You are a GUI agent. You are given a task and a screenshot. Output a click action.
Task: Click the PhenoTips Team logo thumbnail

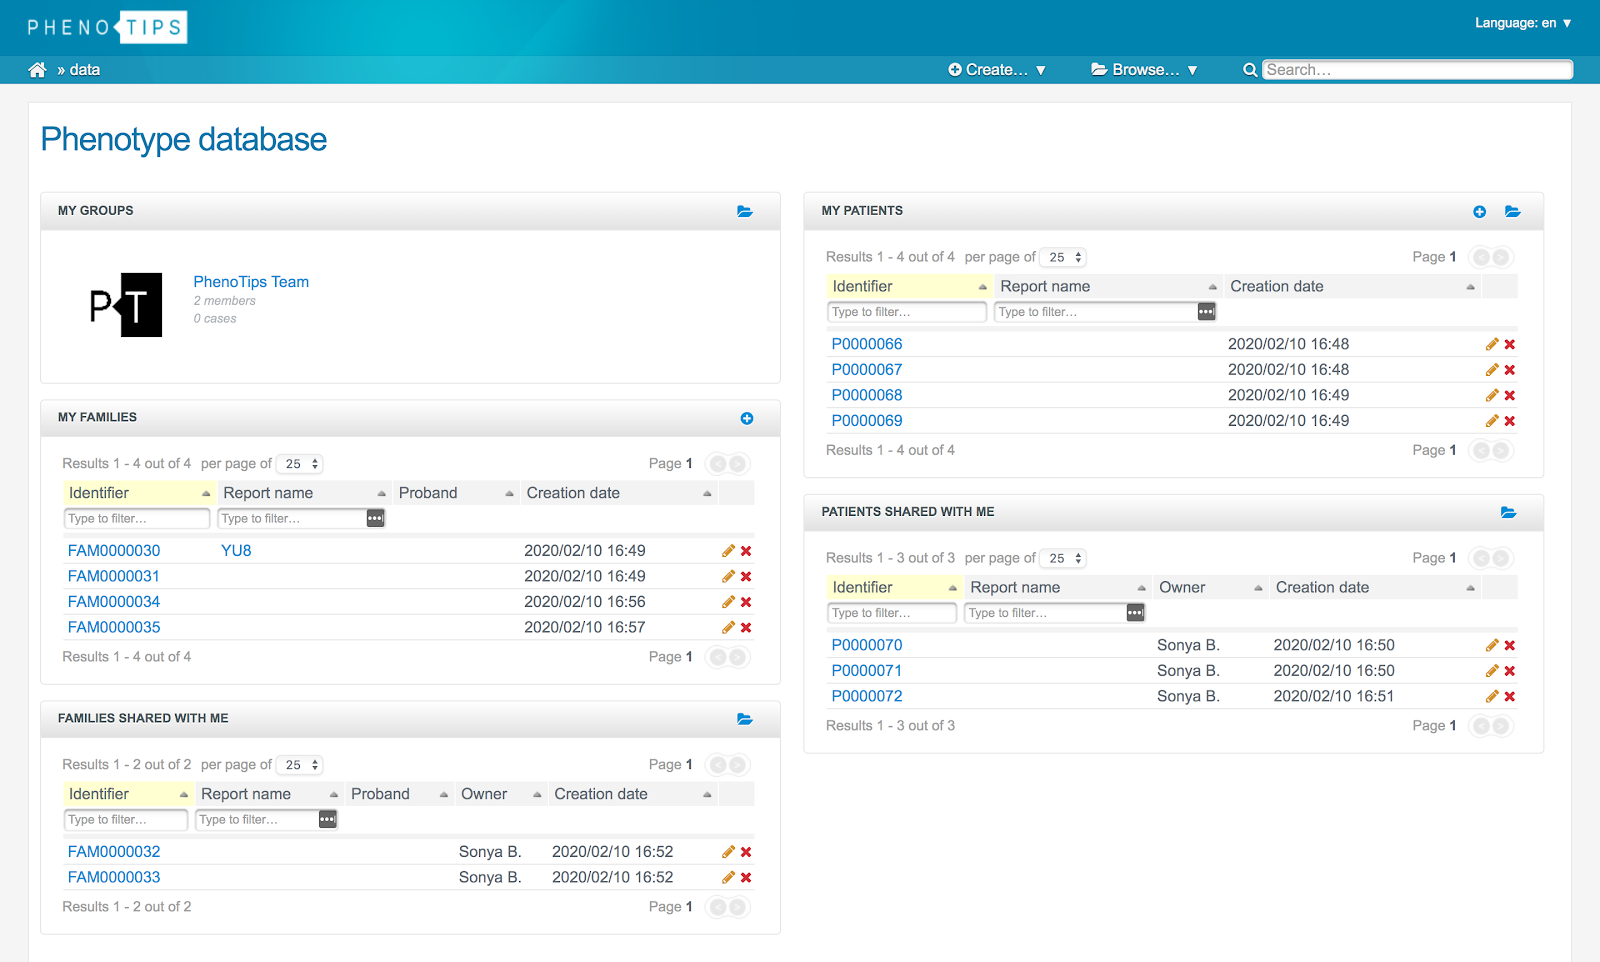(126, 305)
